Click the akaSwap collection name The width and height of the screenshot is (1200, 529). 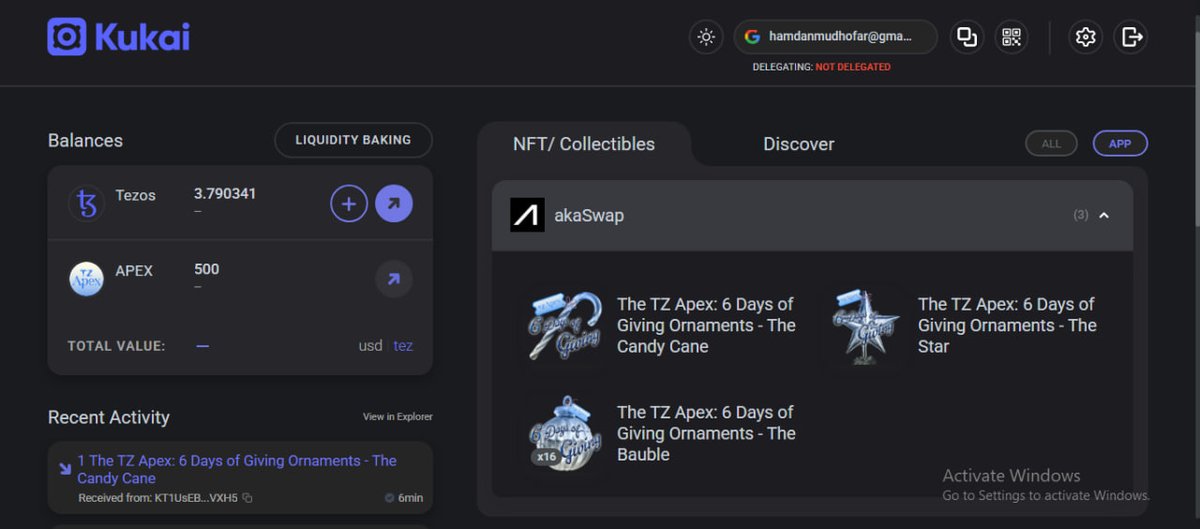pyautogui.click(x=589, y=215)
